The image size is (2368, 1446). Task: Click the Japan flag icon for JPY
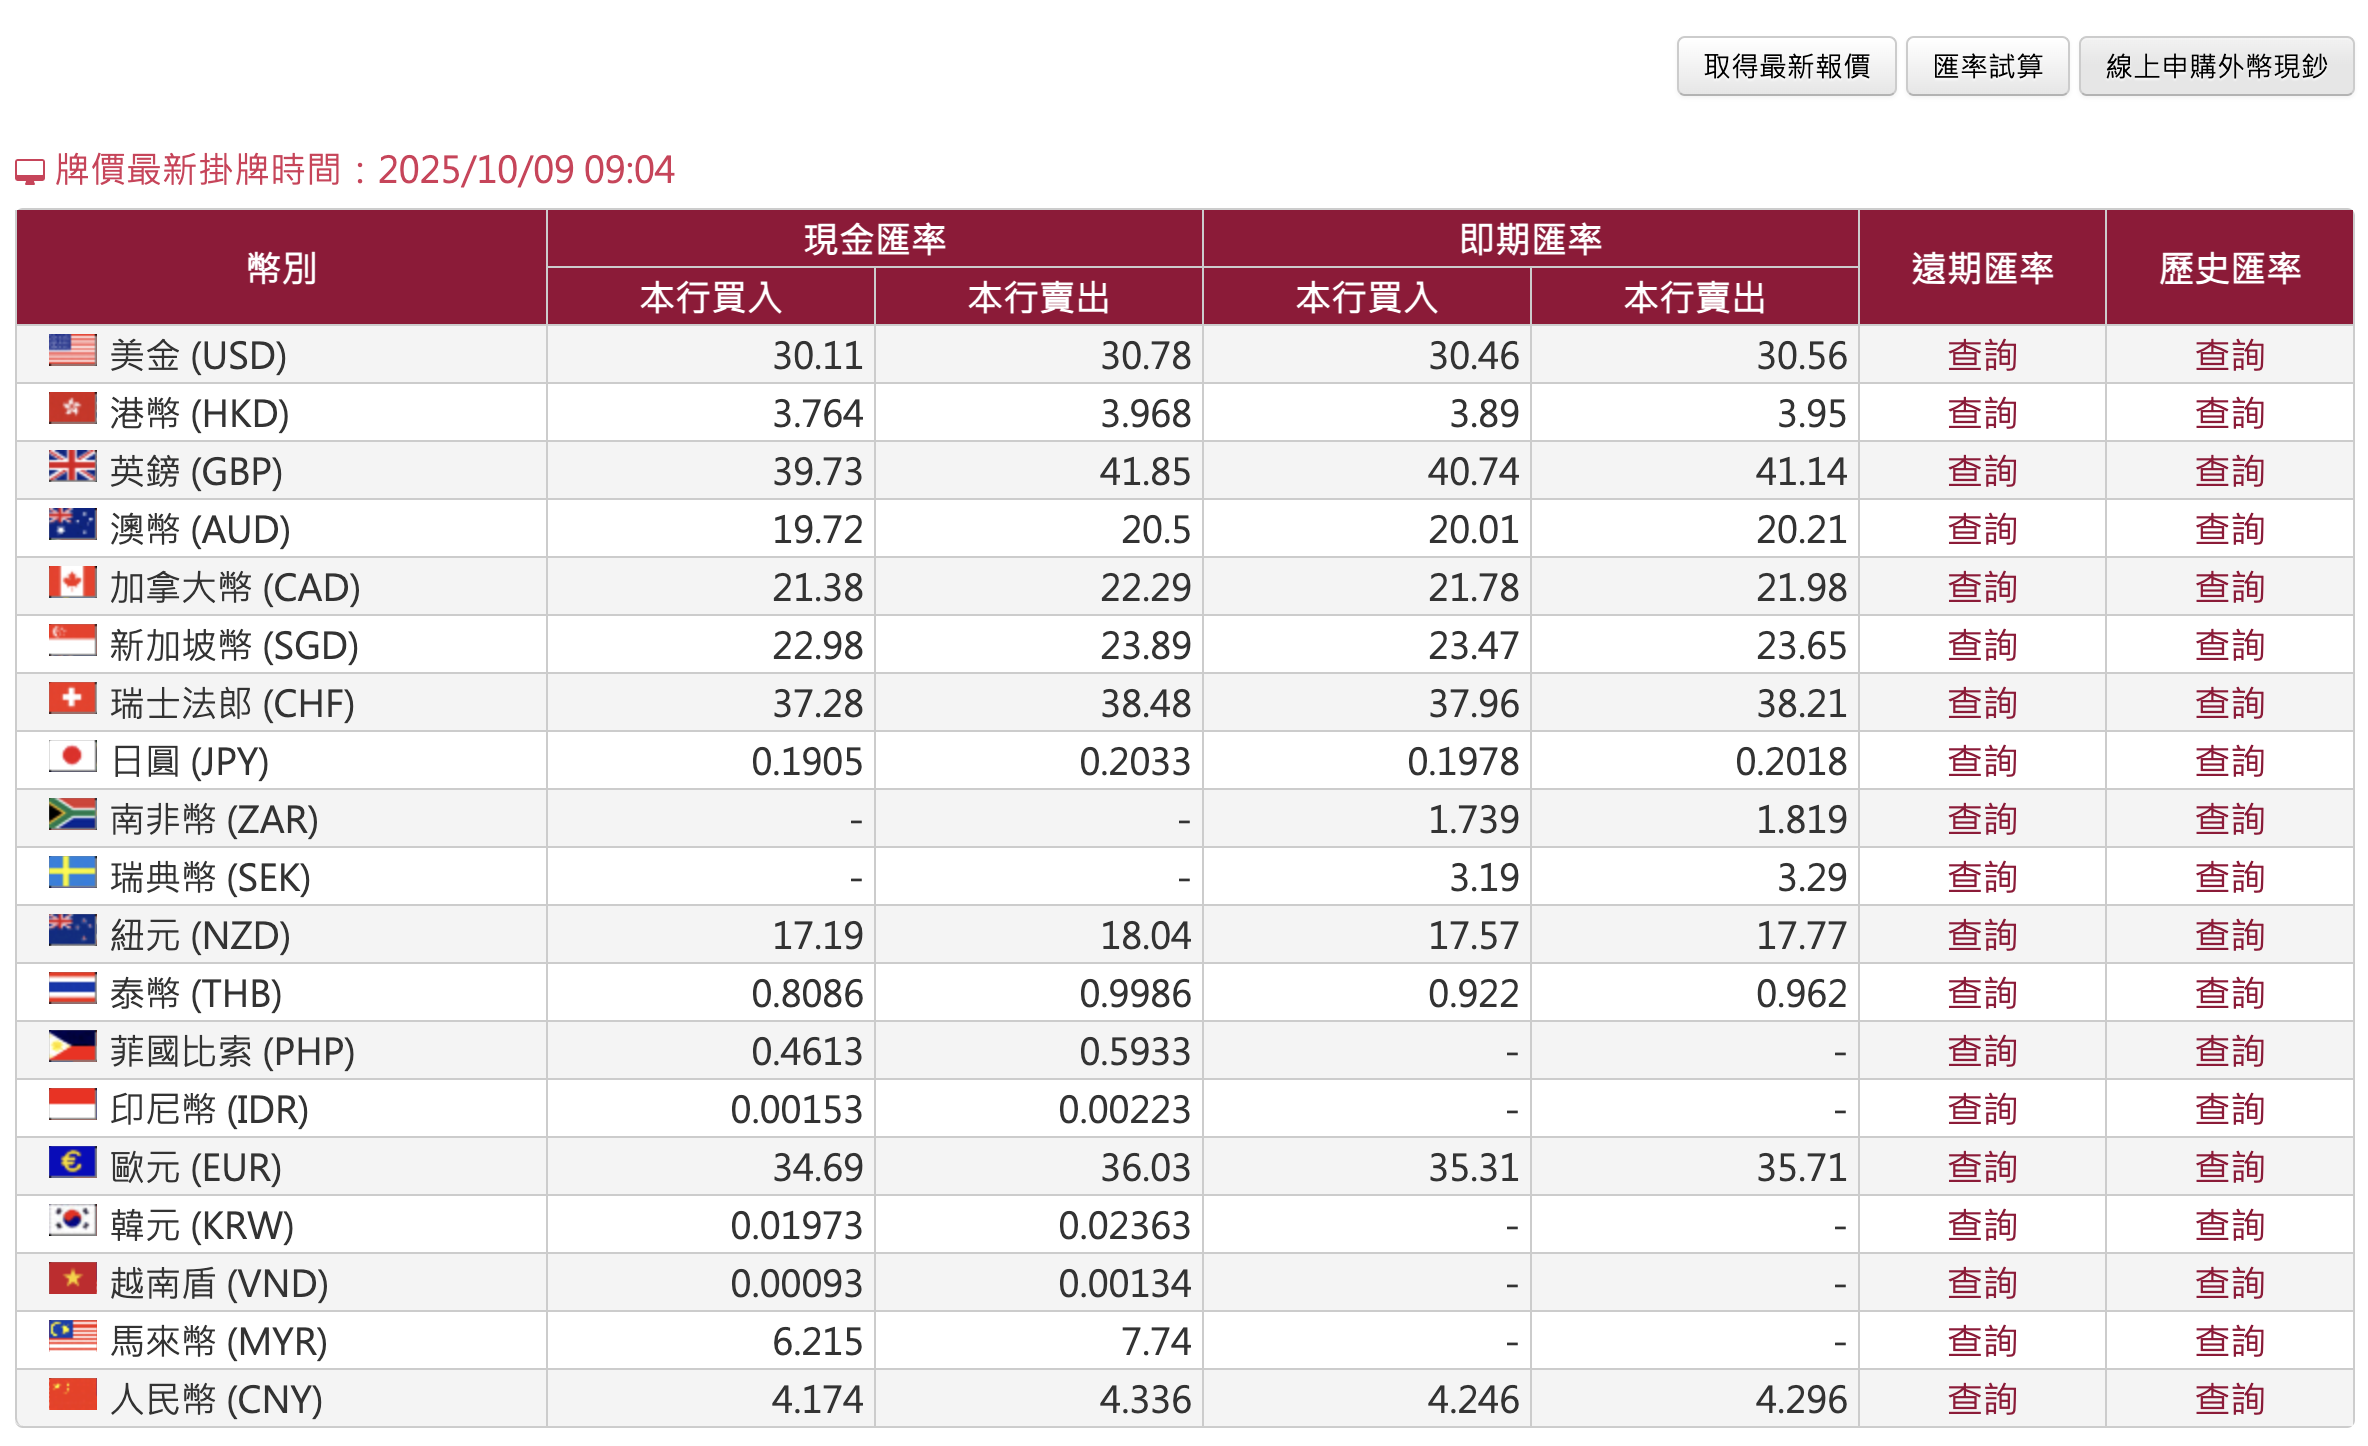click(72, 757)
